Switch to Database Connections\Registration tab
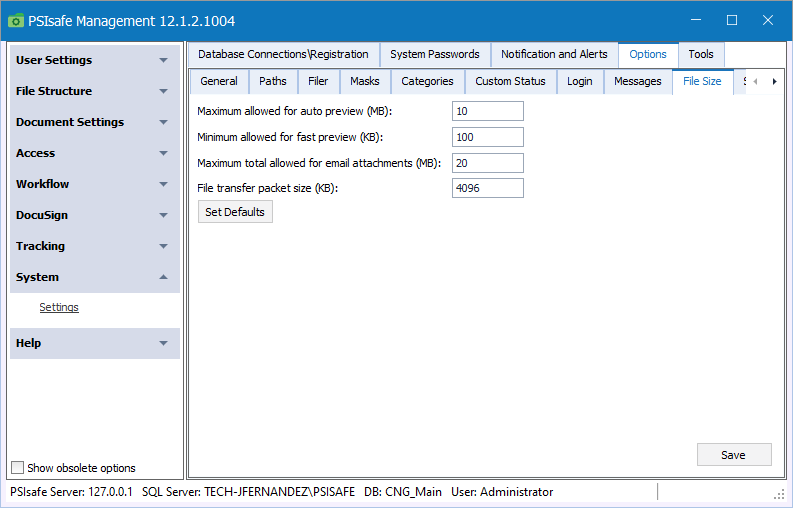The height and width of the screenshot is (508, 793). click(283, 54)
